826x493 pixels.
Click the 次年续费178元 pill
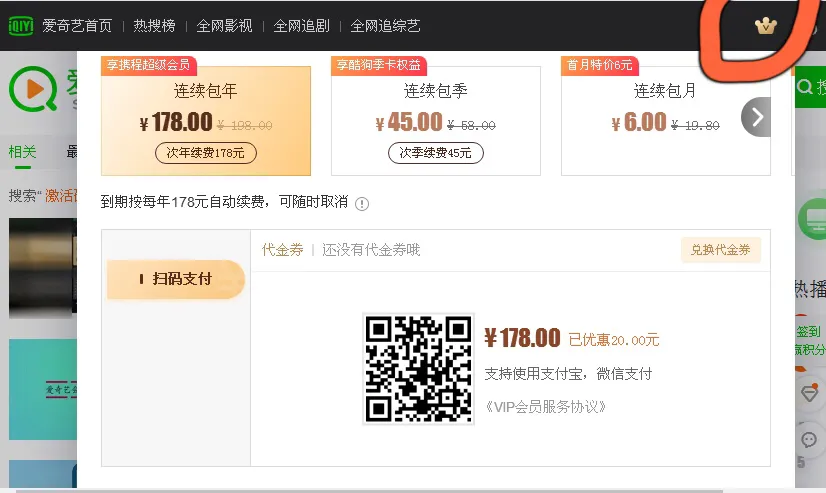tap(206, 153)
